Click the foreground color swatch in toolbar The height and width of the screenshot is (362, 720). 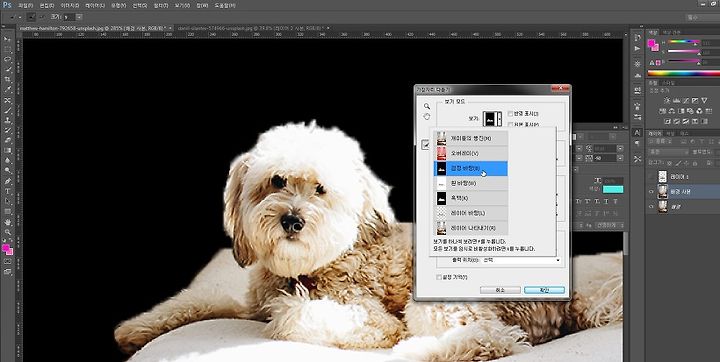coord(6,248)
